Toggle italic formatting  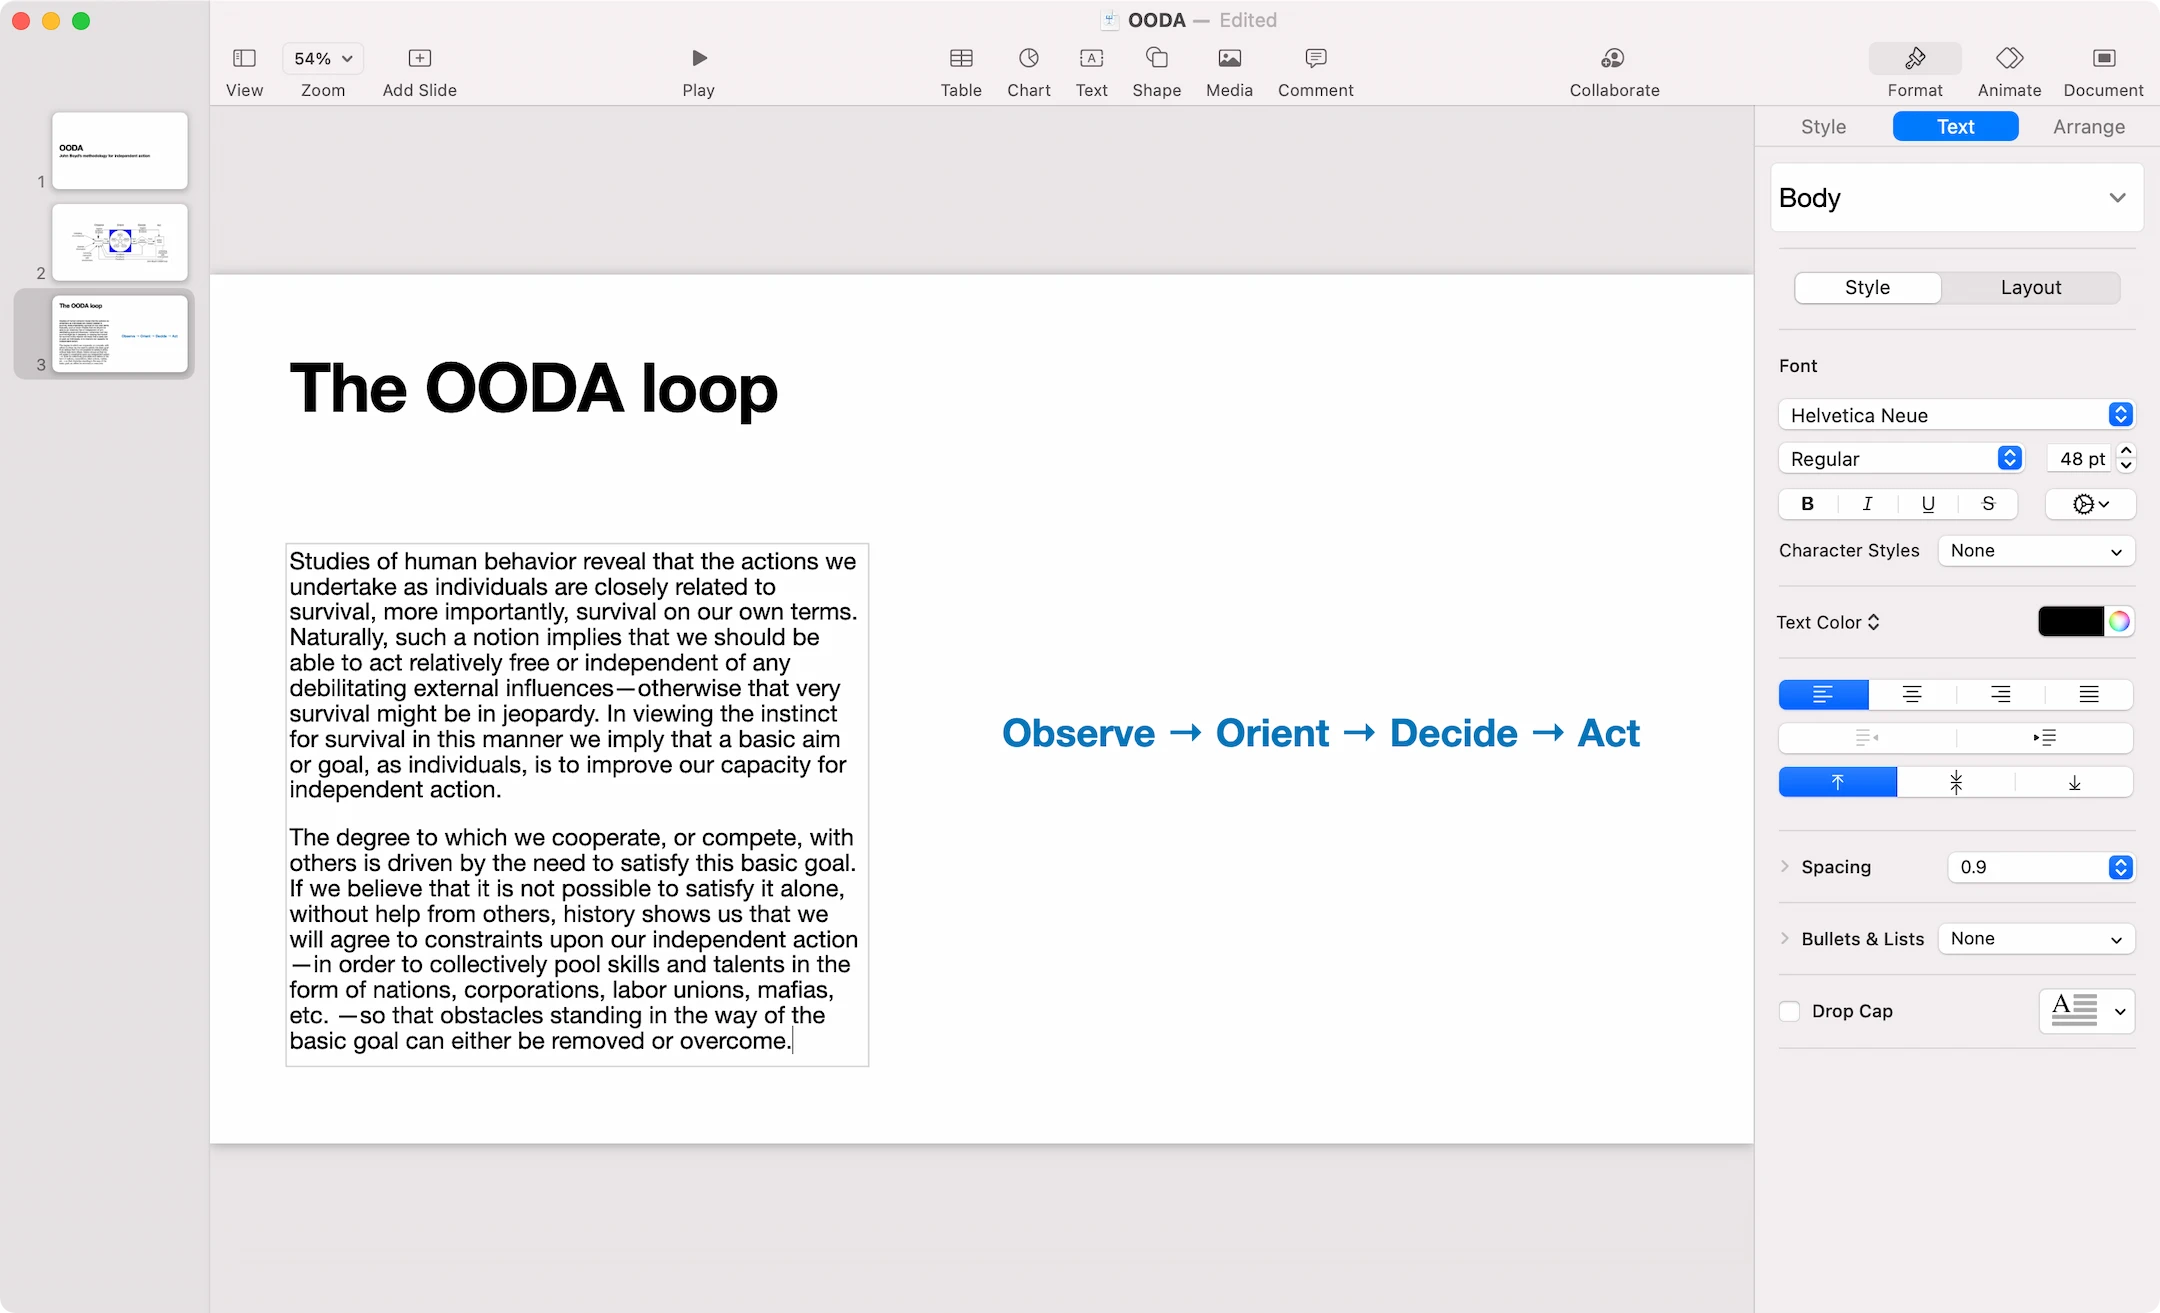point(1867,504)
